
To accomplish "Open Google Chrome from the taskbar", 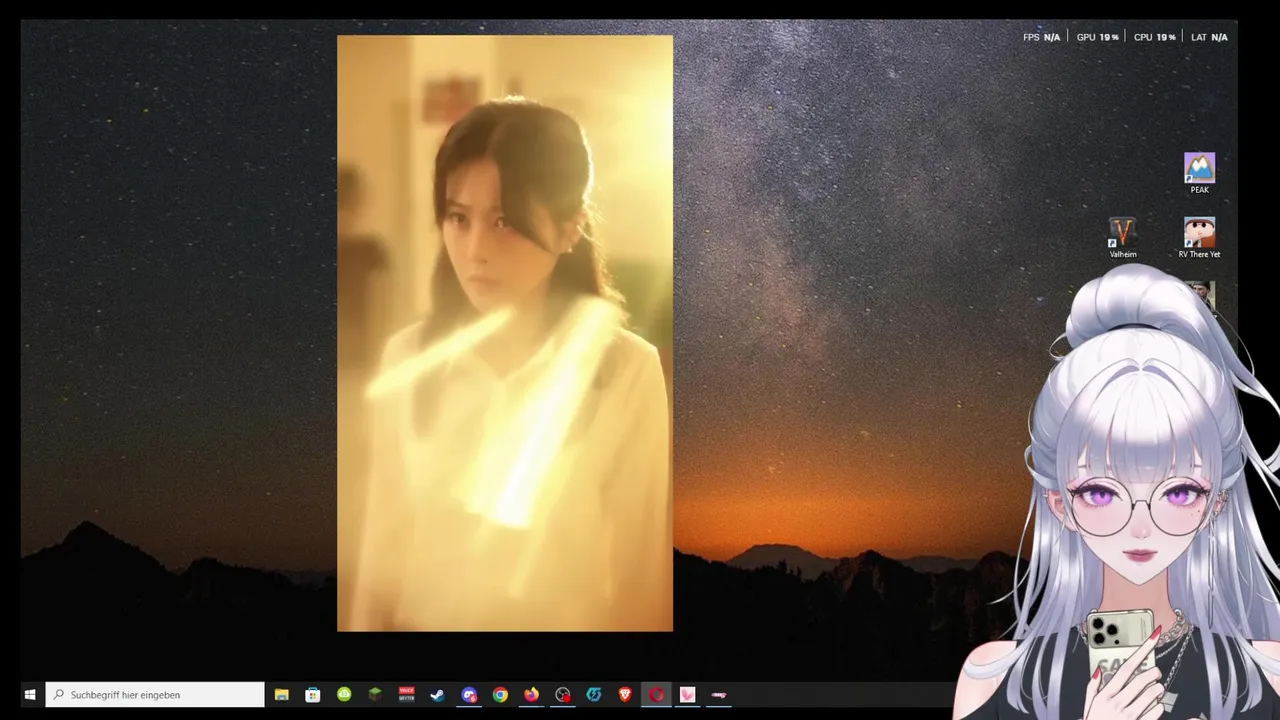I will tap(500, 694).
